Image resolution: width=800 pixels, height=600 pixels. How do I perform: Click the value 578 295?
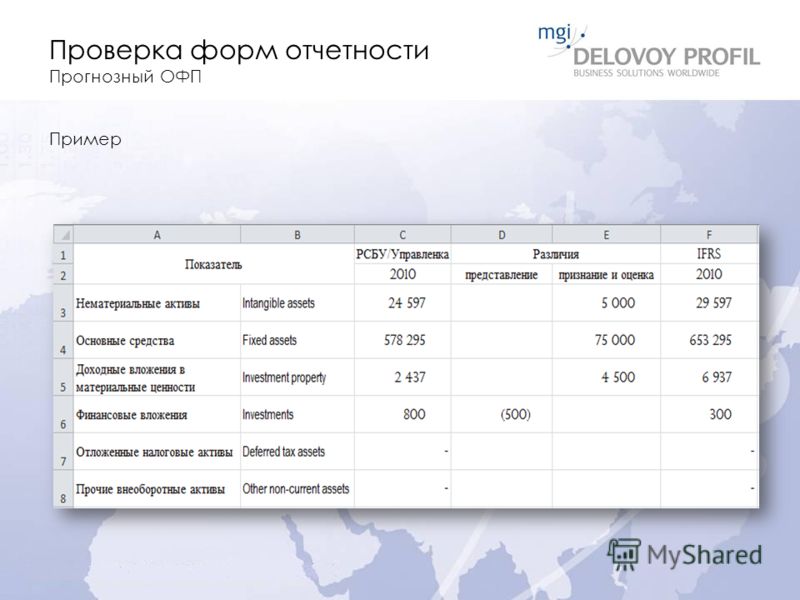point(405,340)
